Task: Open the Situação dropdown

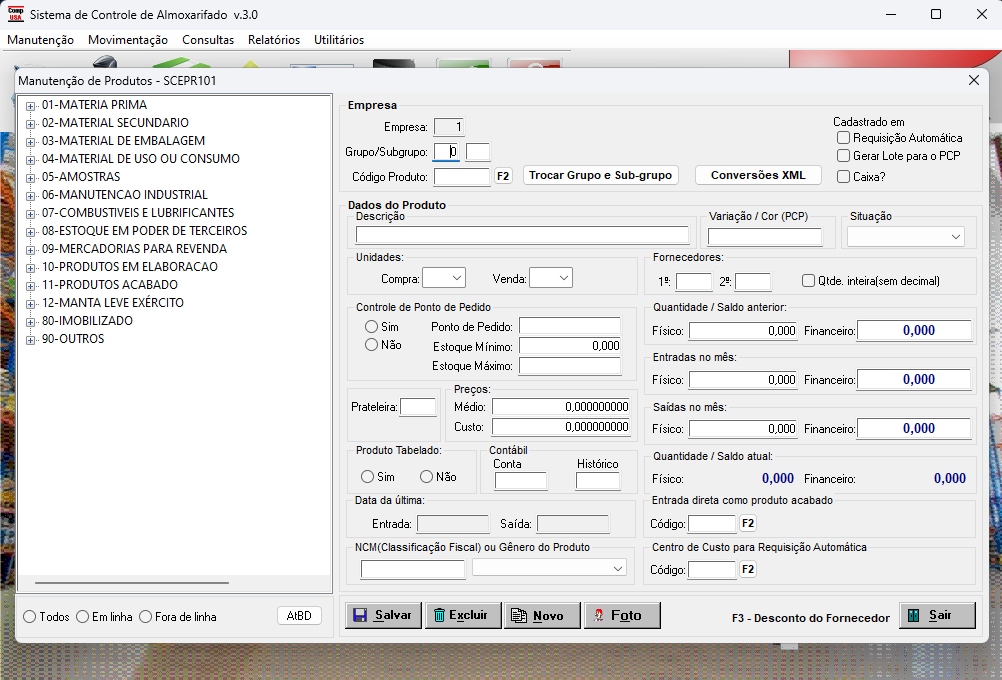Action: pos(906,236)
